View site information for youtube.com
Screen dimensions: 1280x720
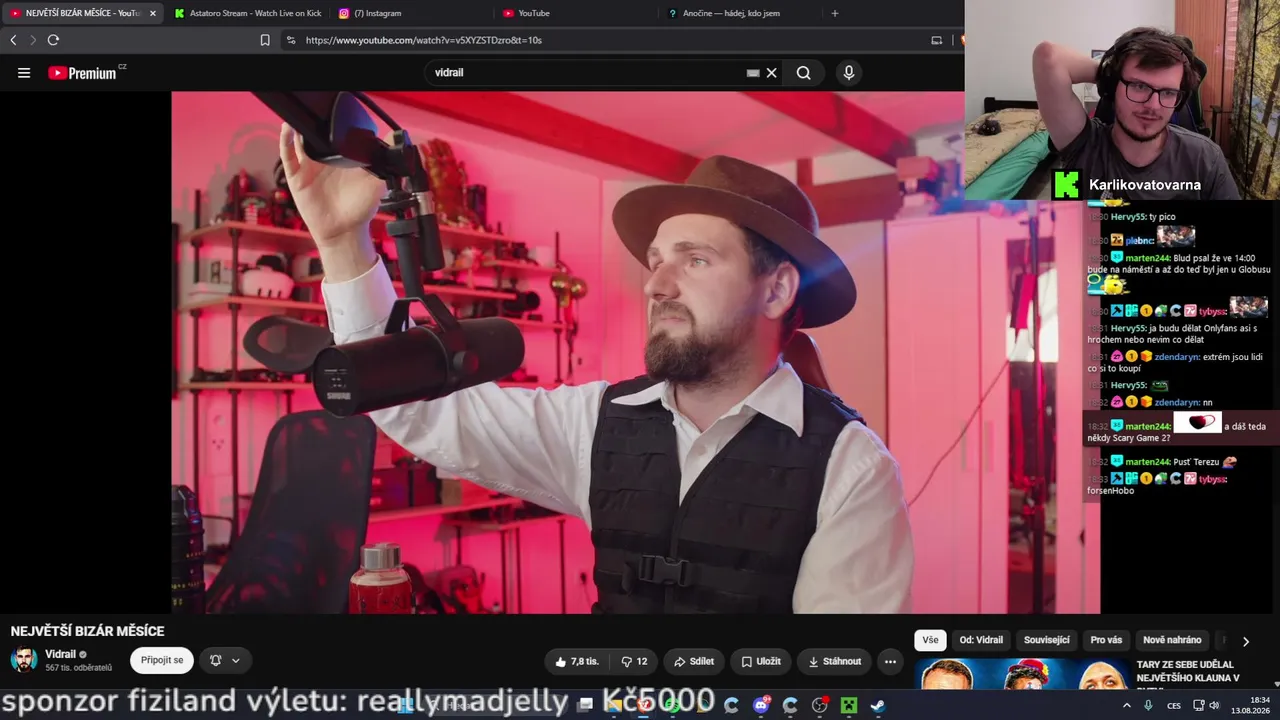point(291,40)
